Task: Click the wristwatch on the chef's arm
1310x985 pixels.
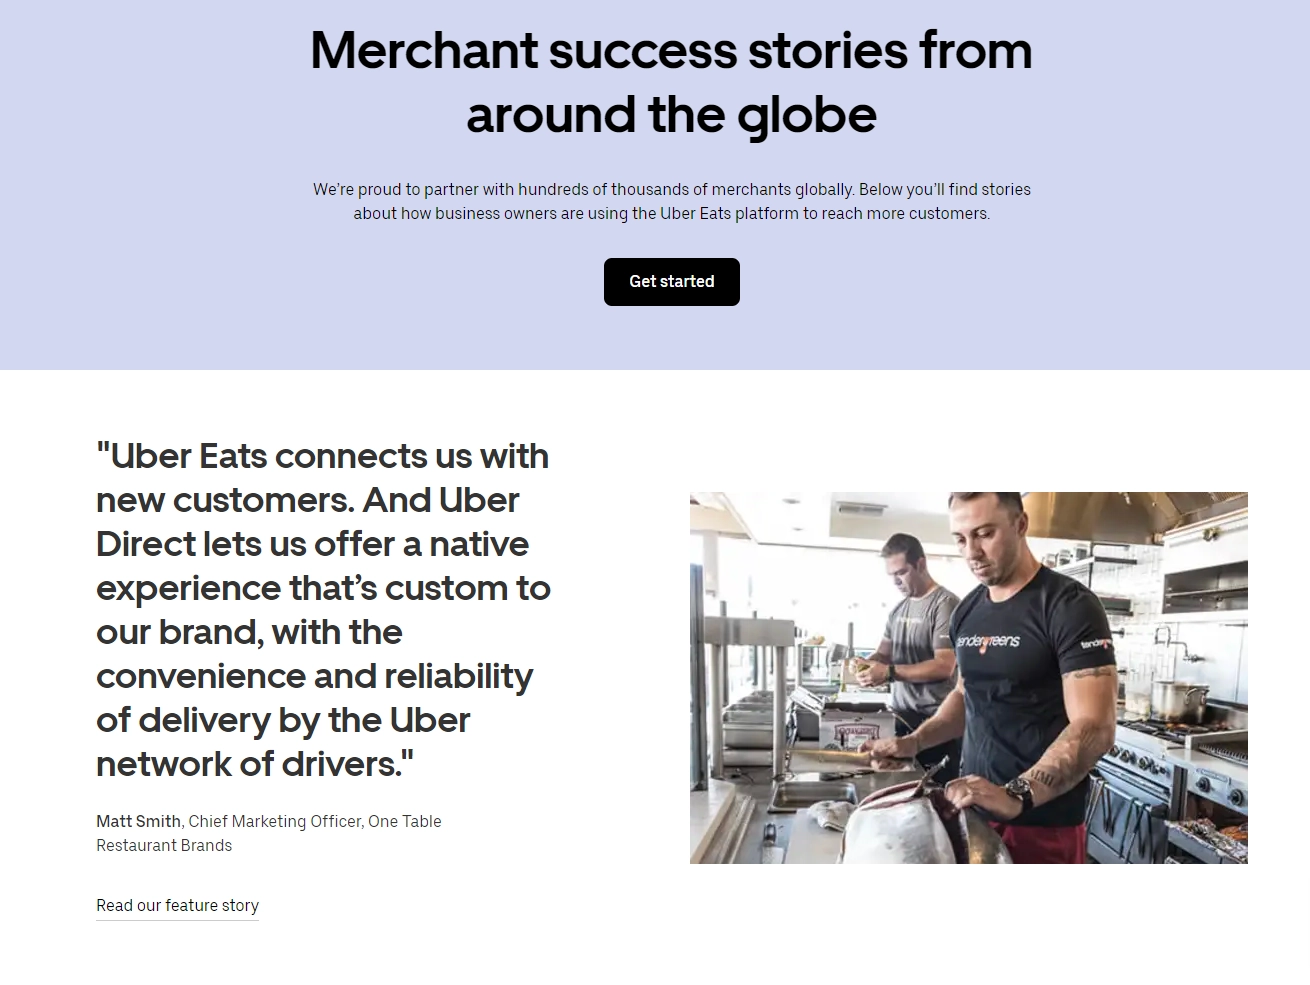Action: coord(1019,793)
